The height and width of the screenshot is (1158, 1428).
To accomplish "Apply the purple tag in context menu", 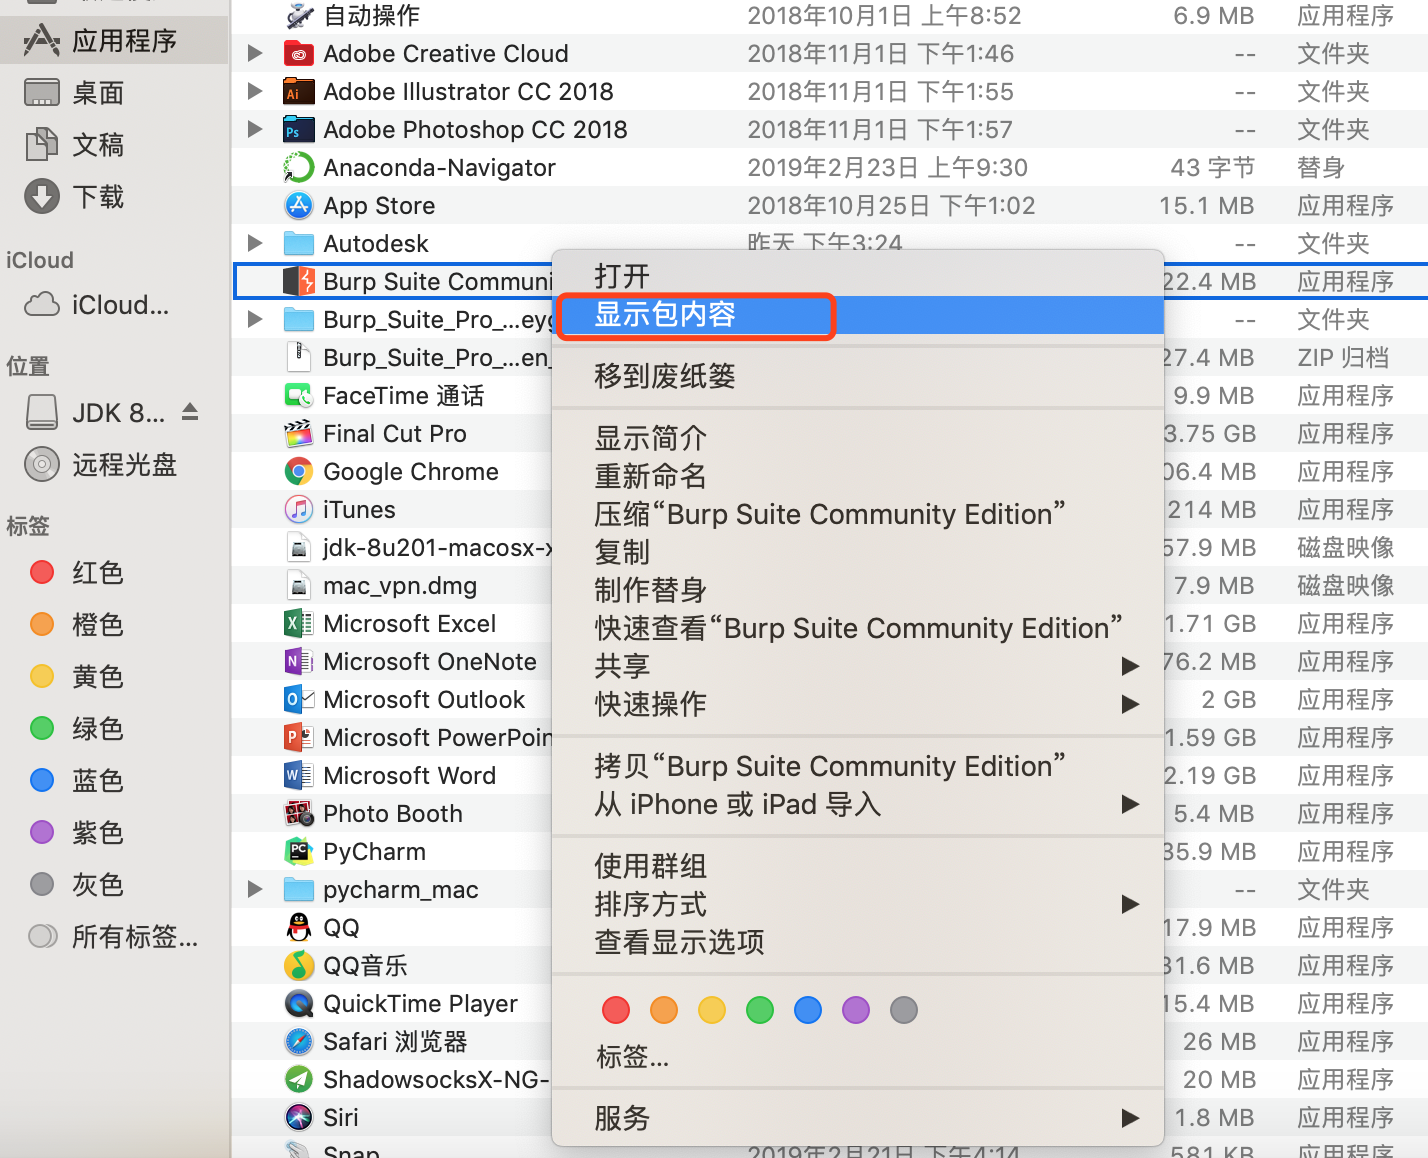I will click(x=856, y=1010).
